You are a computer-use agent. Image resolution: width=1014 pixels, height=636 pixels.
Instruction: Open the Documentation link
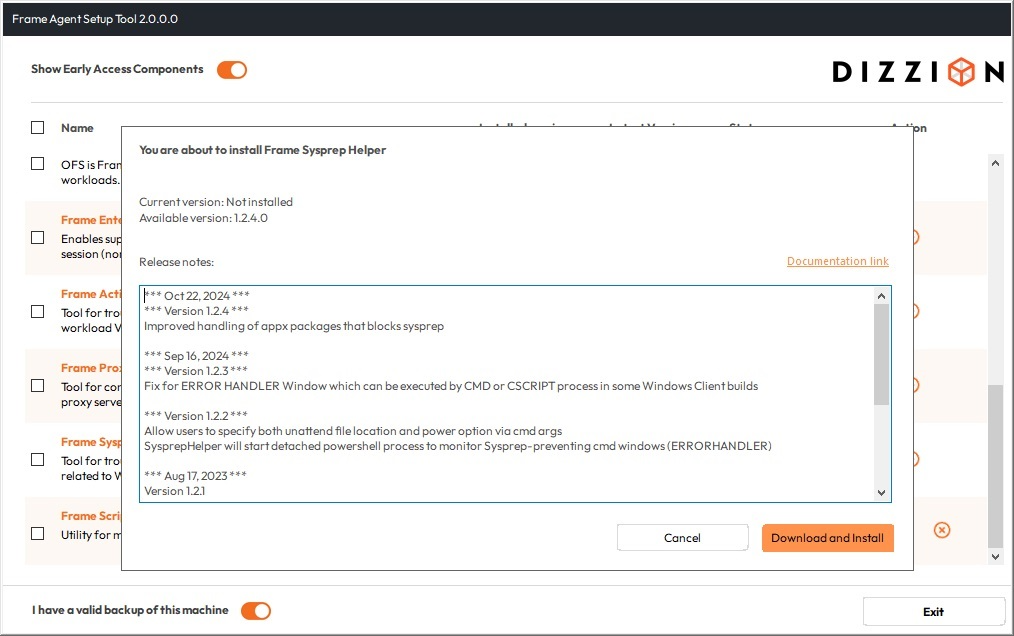pos(837,261)
